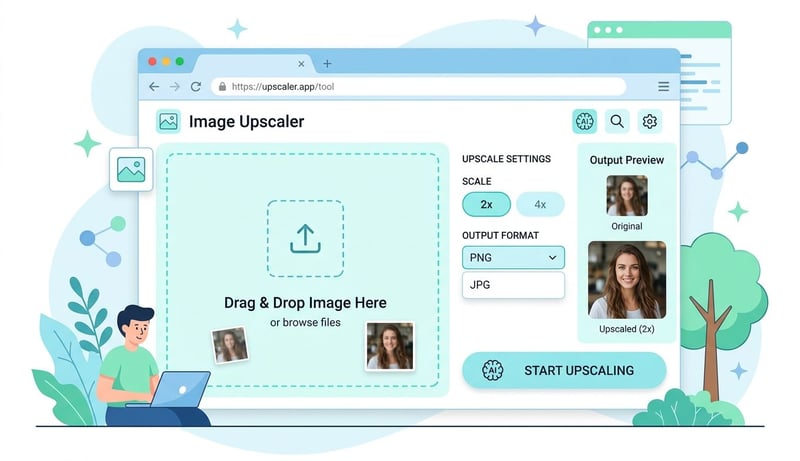Click the or browse files link

[x=305, y=322]
